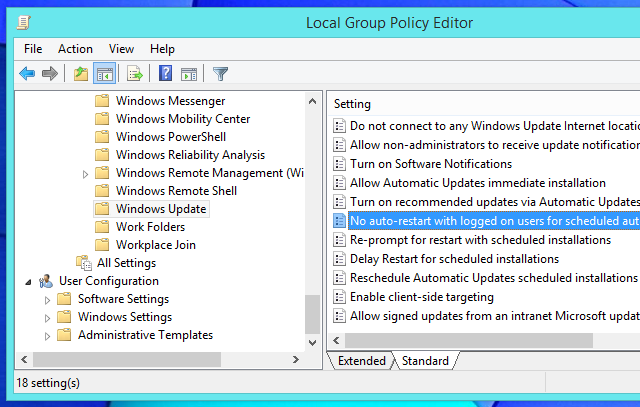Click the User Configuration node icon

click(46, 281)
